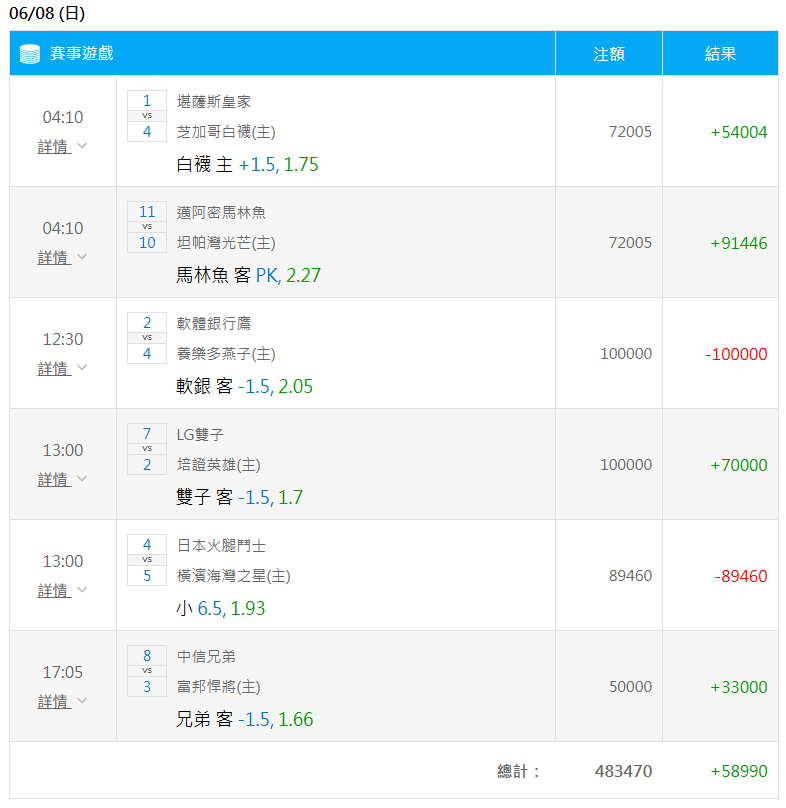Select the 小 6.5, 1.93 bet line
Image resolution: width=786 pixels, height=808 pixels.
tap(221, 608)
